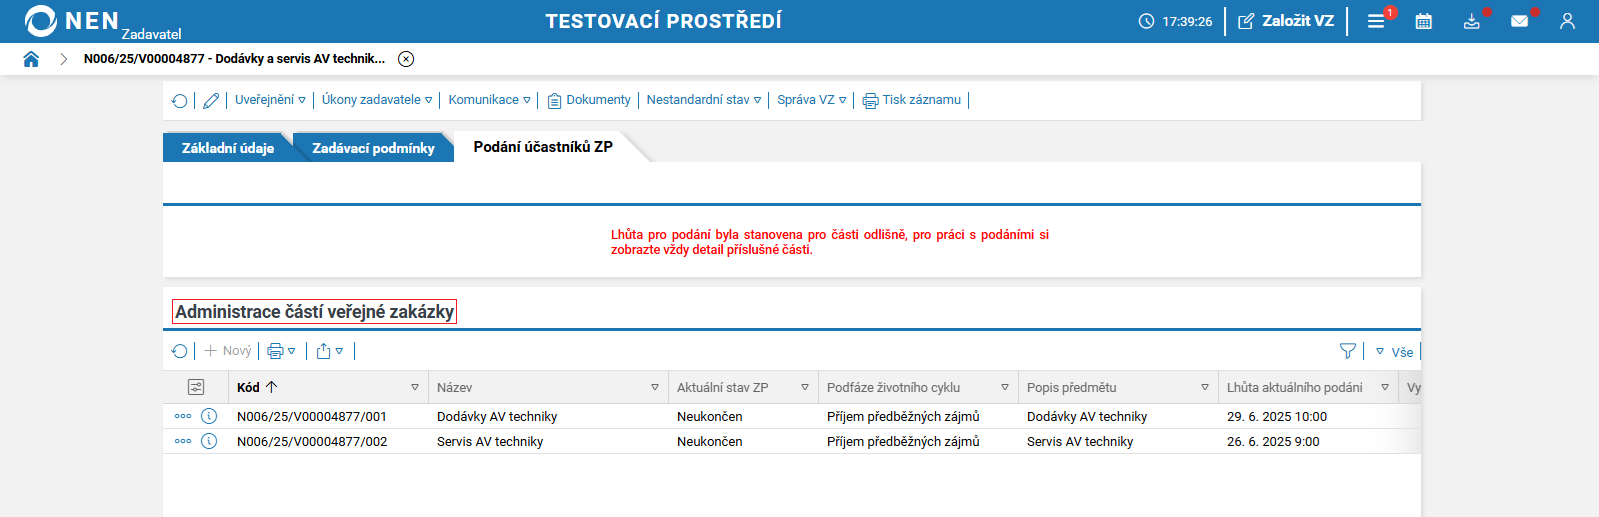Click the filter funnel icon
Screen dimensions: 1599x517
1348,351
